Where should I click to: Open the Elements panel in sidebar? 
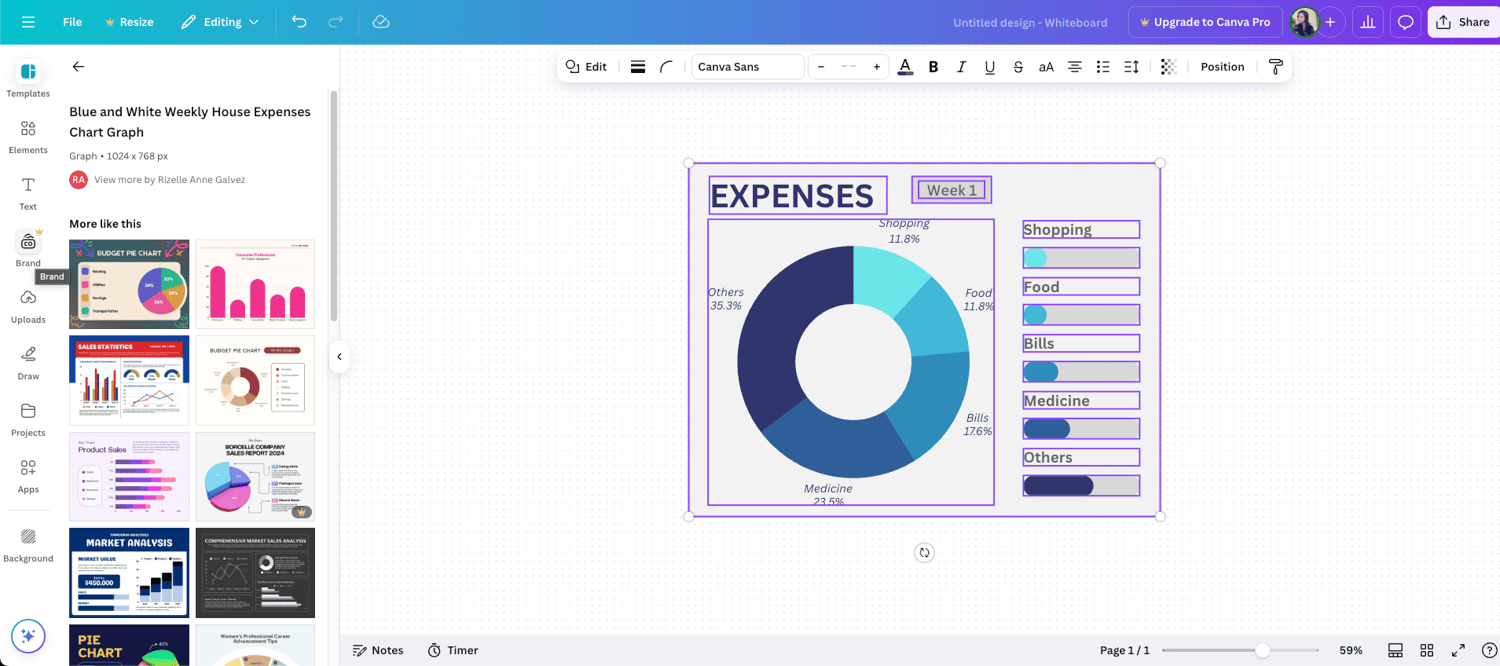[x=28, y=137]
